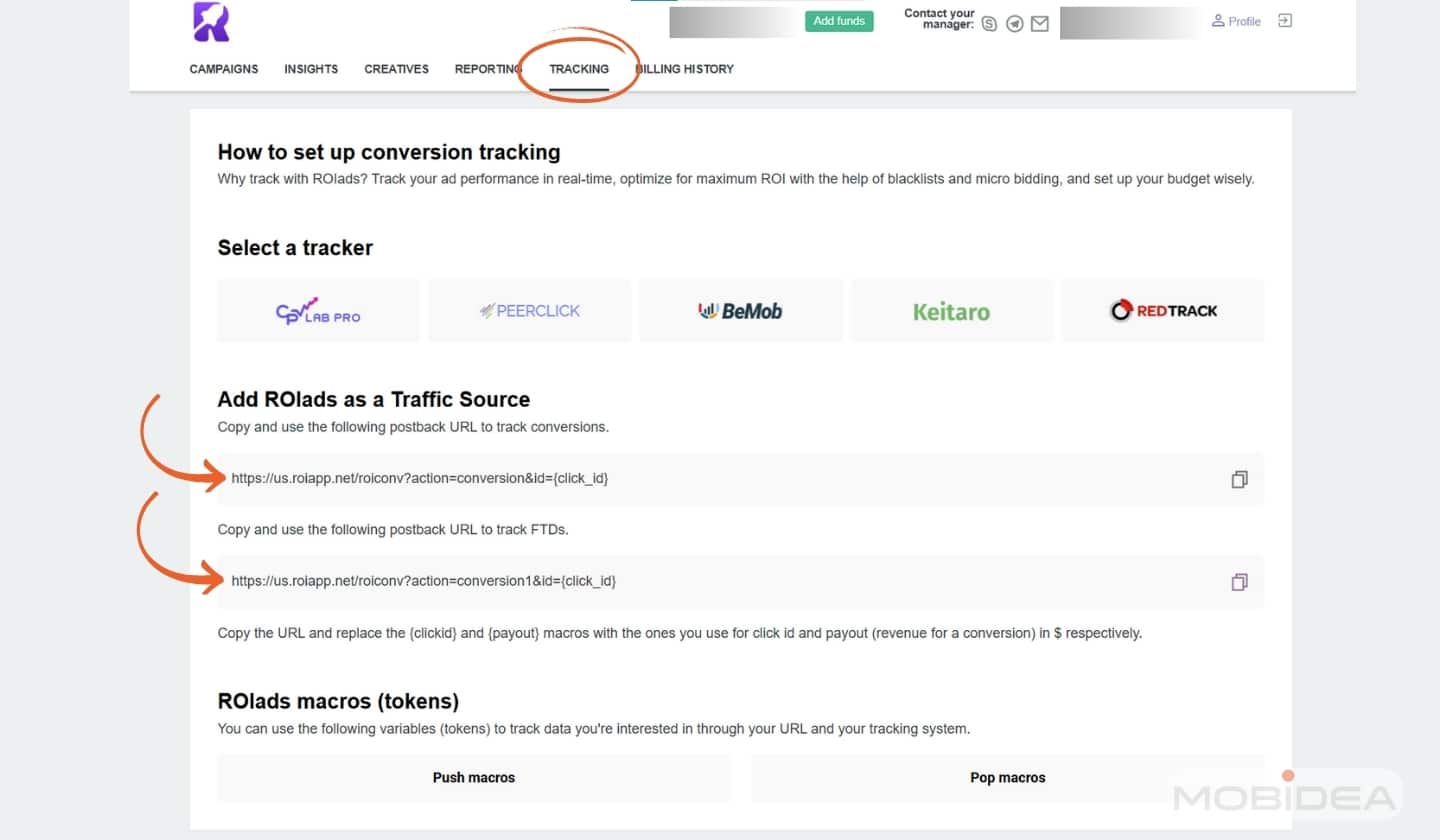Open the Telegram contact icon

pos(1014,23)
